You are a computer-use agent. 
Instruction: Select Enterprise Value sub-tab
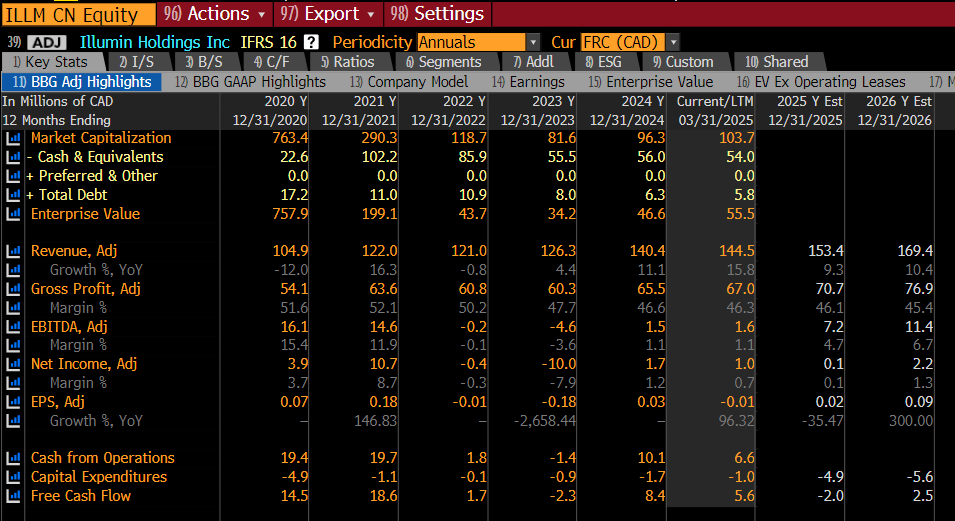pos(650,82)
